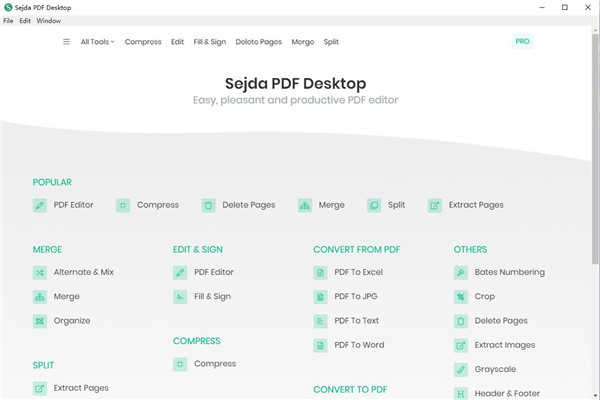The height and width of the screenshot is (400, 600).
Task: Select Compress in the top toolbar
Action: pos(143,42)
